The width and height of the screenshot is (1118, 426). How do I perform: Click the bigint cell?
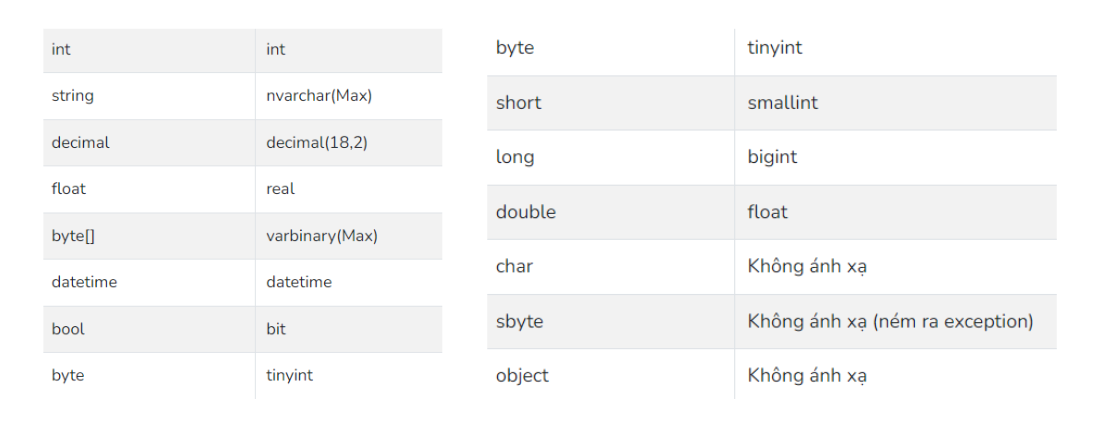tap(772, 157)
